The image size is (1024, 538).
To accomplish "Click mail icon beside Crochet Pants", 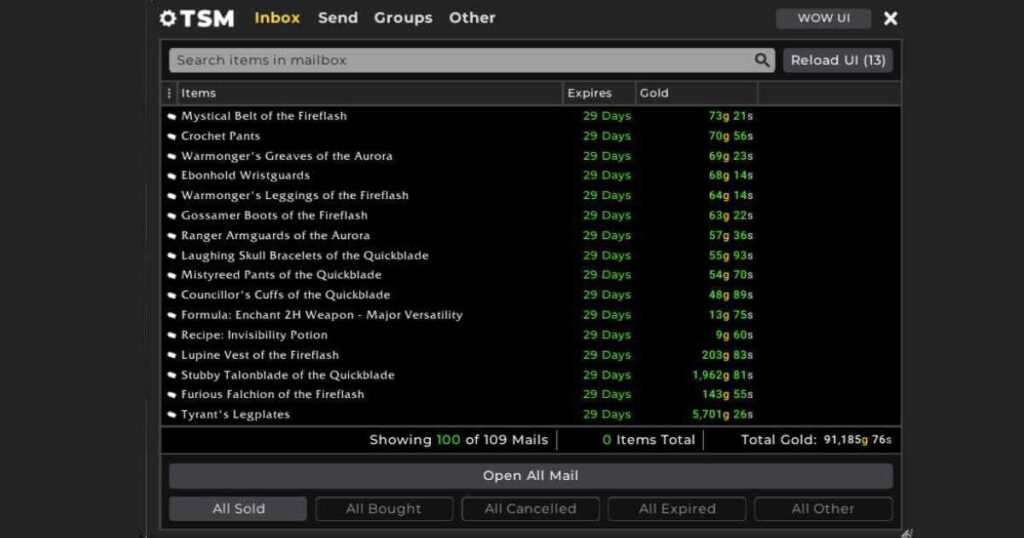I will 171,137.
